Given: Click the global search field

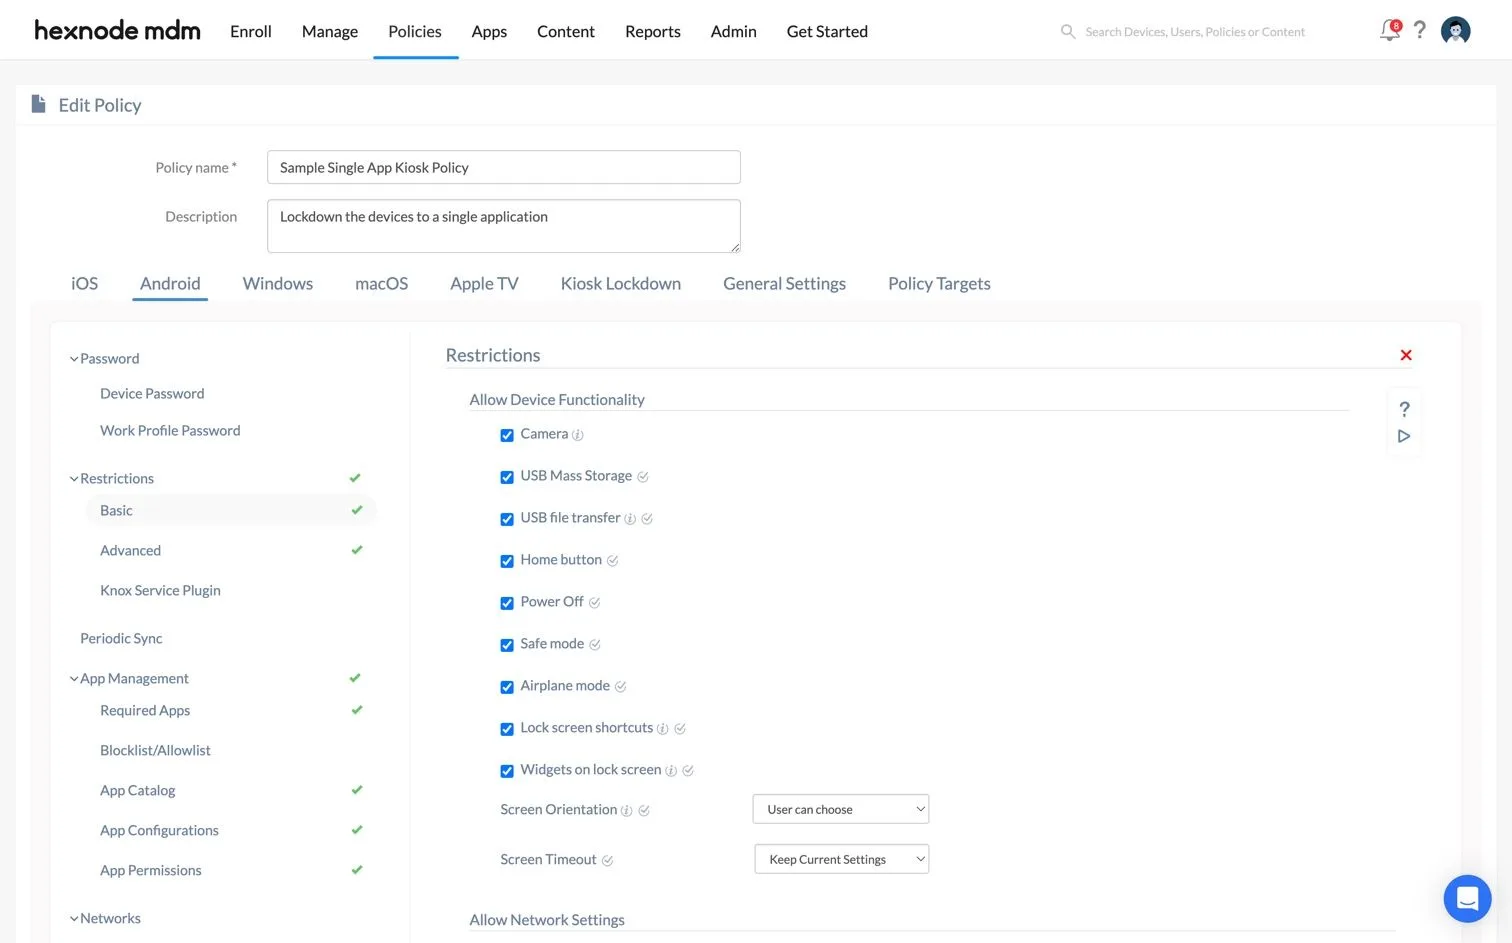Looking at the screenshot, I should coord(1195,32).
